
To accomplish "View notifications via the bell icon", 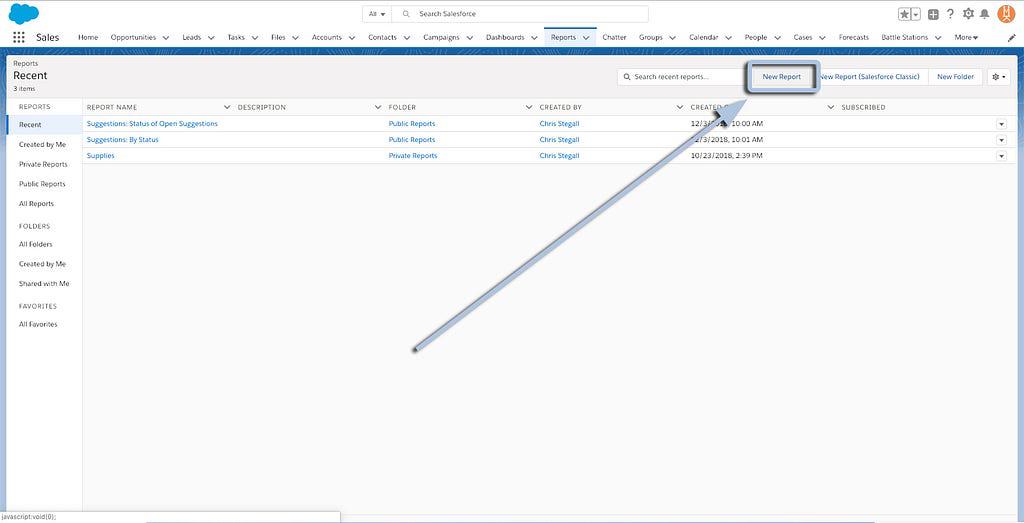I will coord(985,14).
